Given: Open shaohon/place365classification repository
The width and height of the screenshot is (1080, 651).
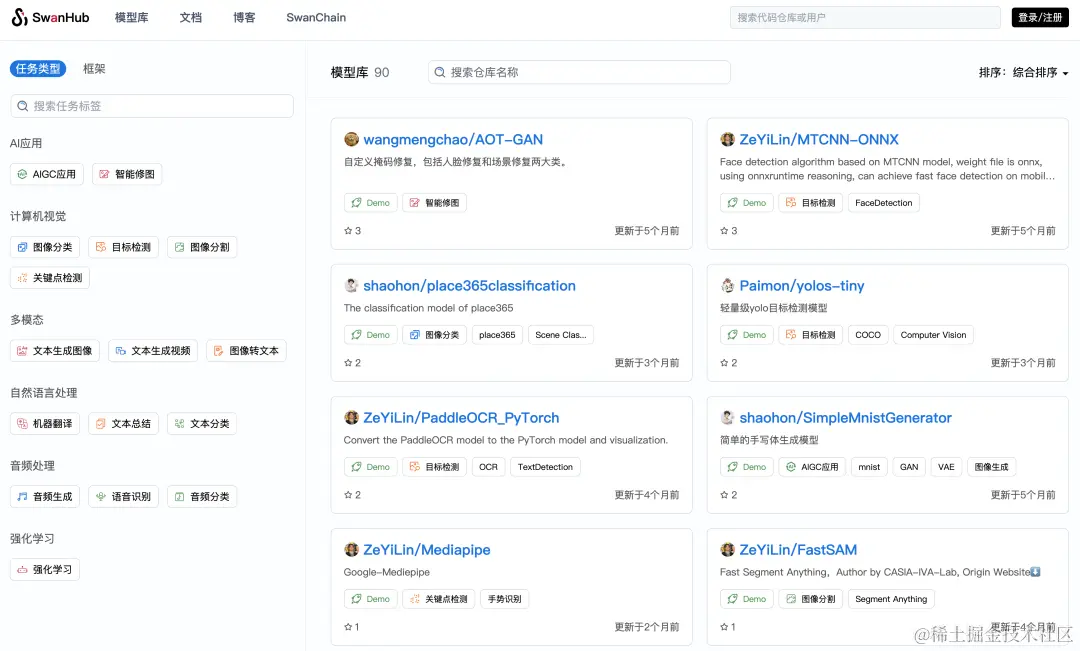Looking at the screenshot, I should 469,285.
